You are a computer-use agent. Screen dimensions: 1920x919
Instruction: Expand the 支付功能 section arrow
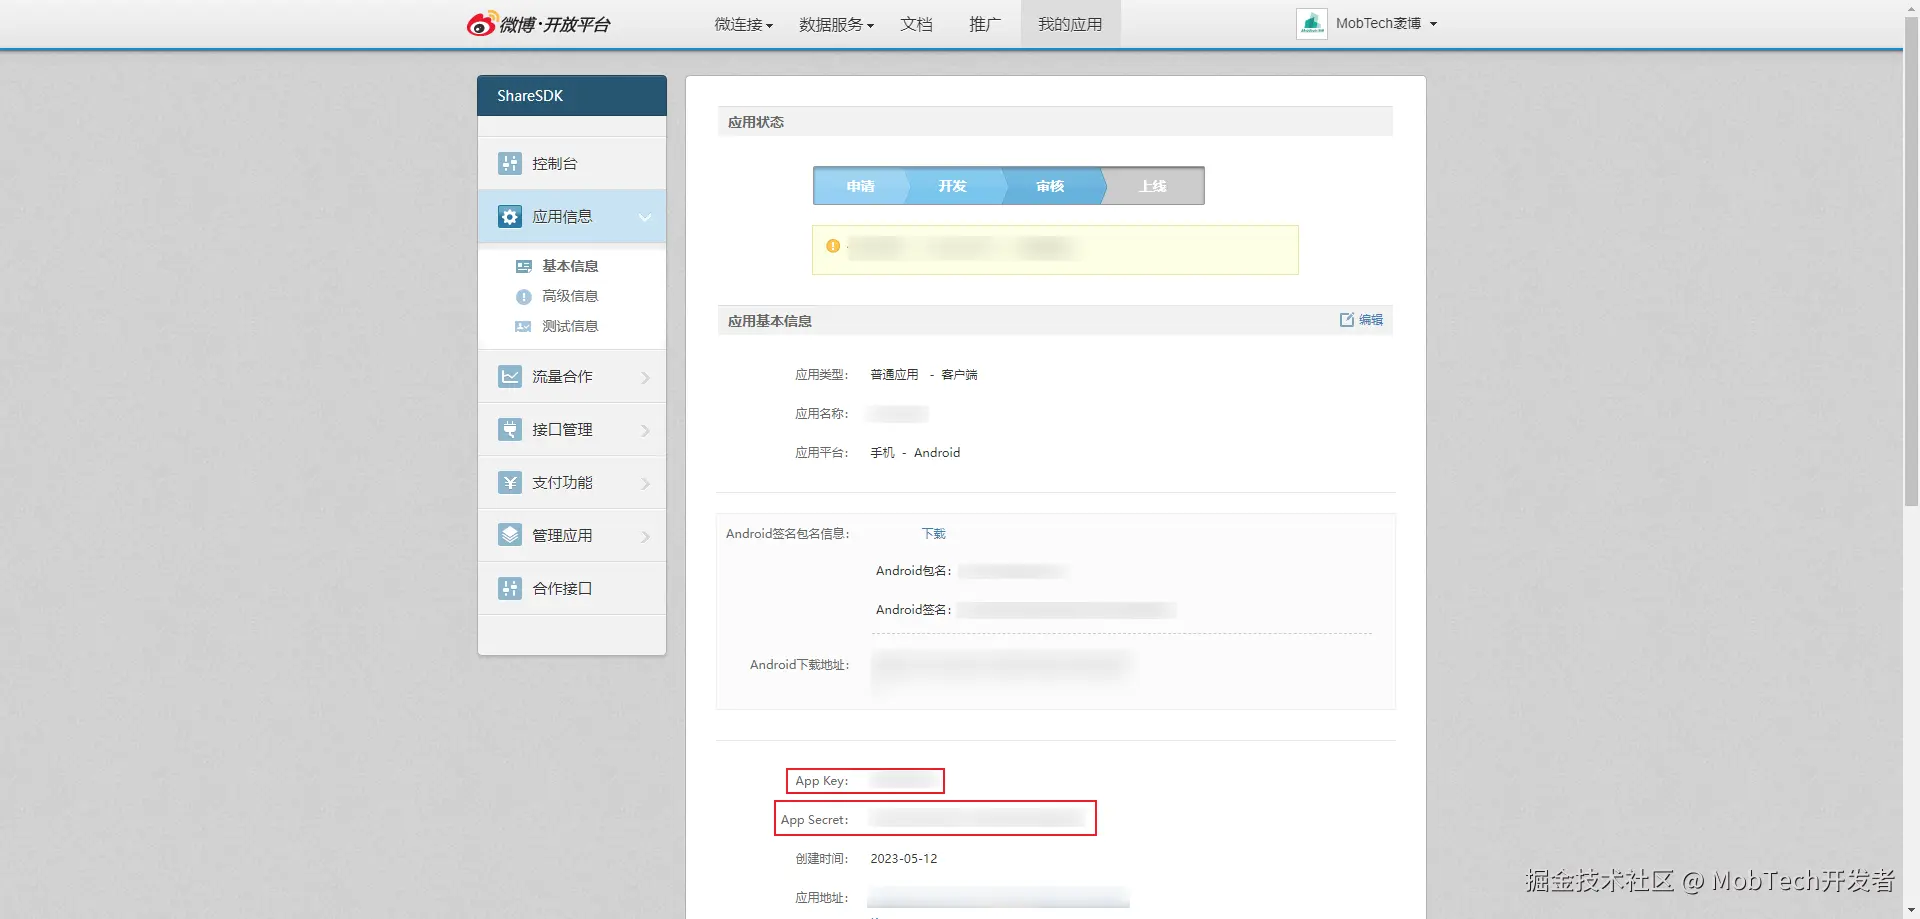click(645, 483)
